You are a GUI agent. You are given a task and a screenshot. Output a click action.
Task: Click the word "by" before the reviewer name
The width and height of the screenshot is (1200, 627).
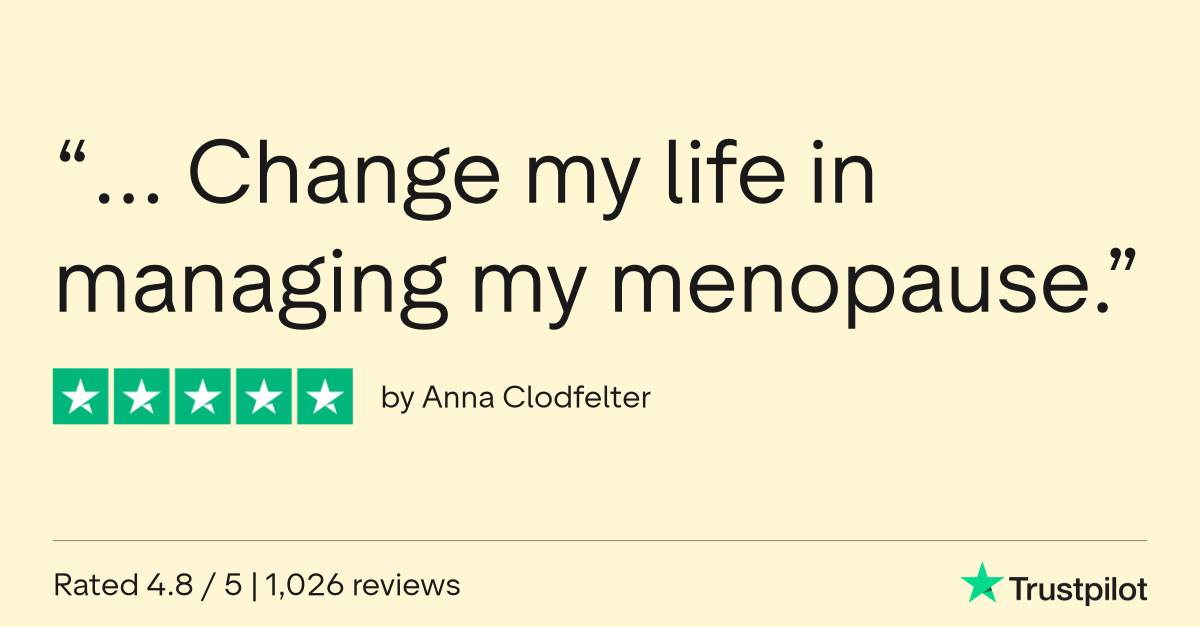(x=397, y=398)
